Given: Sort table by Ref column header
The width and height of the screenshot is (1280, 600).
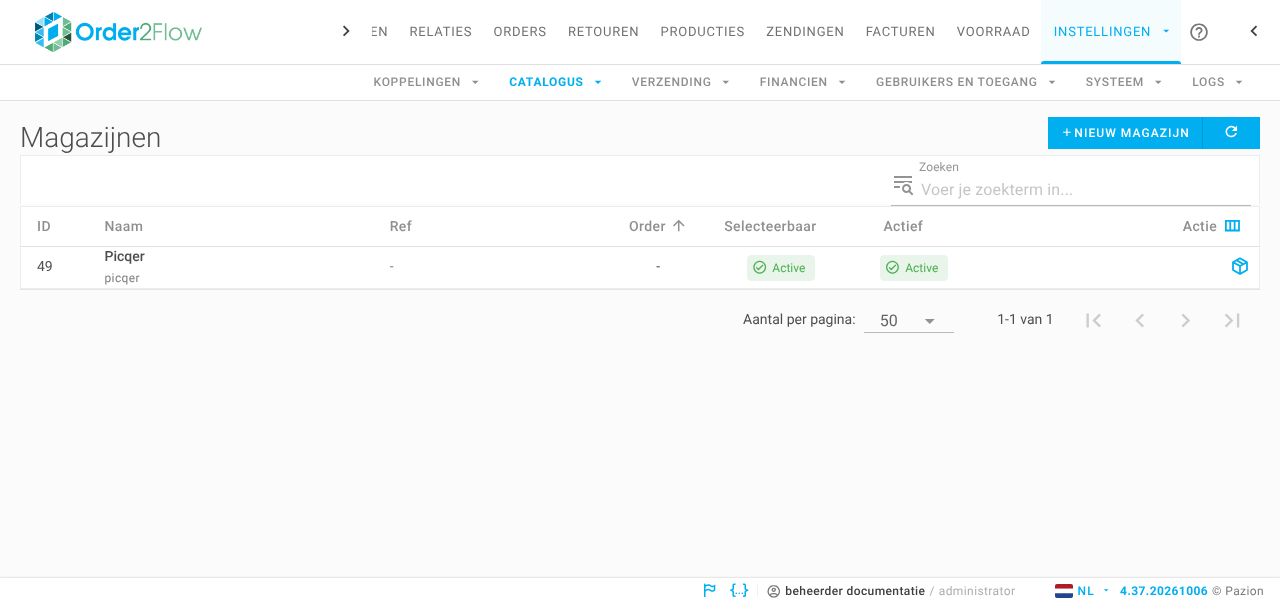Looking at the screenshot, I should point(400,226).
